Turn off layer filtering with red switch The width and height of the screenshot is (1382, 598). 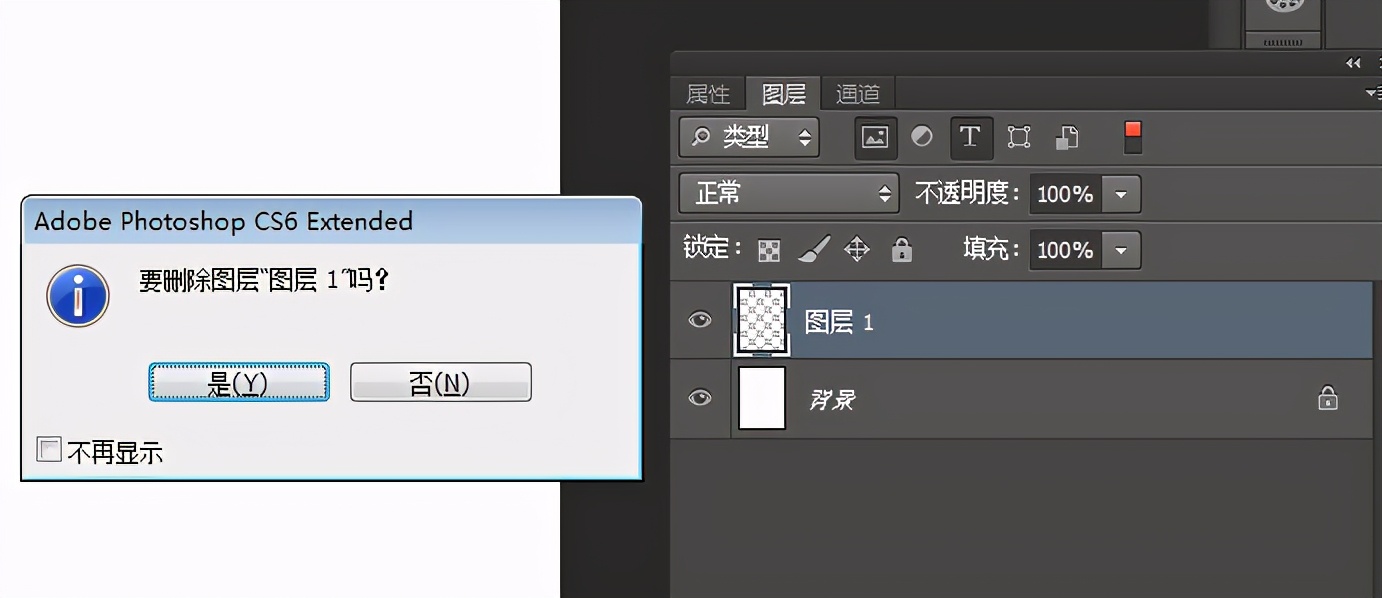click(1133, 137)
